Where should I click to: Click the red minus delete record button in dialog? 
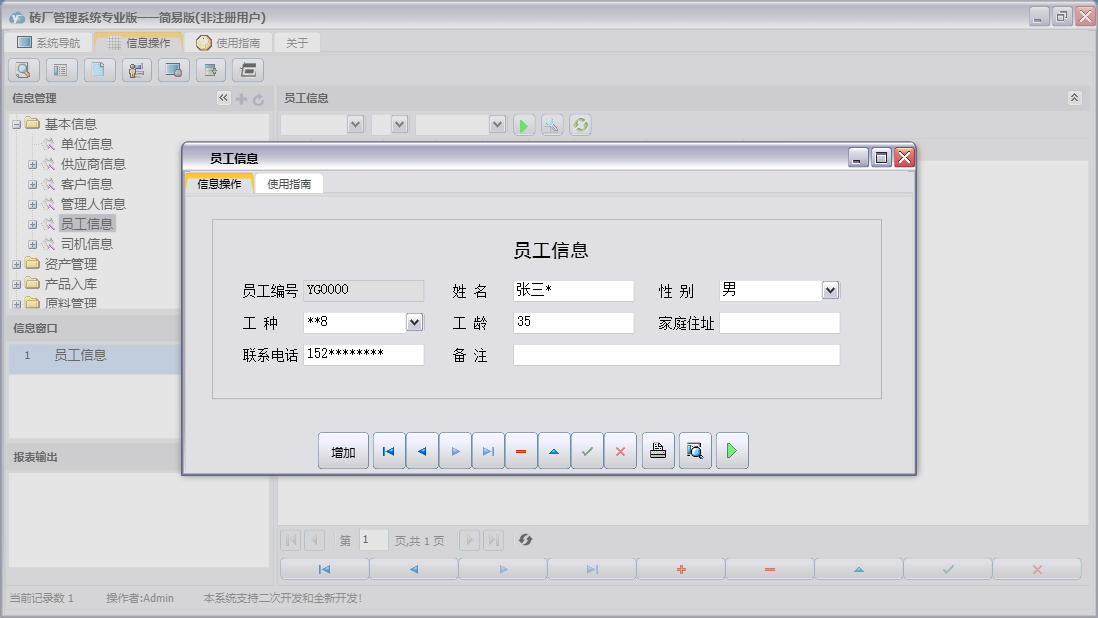[x=520, y=451]
